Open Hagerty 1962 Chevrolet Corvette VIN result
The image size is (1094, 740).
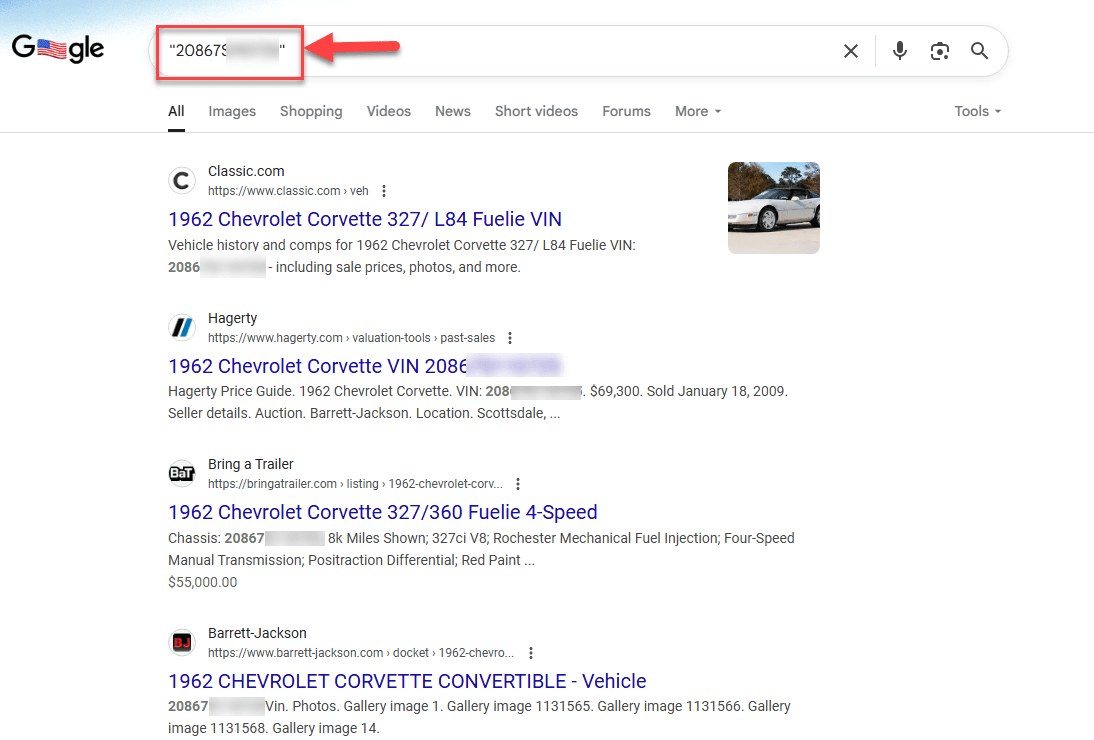click(365, 365)
